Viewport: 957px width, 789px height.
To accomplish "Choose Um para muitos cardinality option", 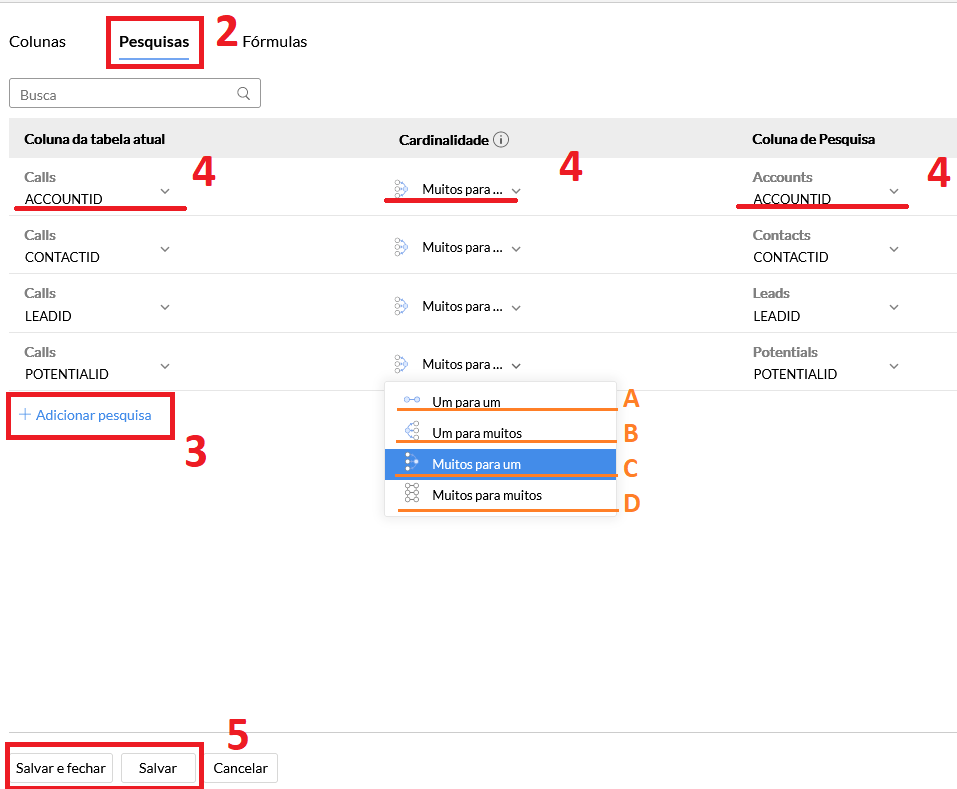I will click(500, 433).
